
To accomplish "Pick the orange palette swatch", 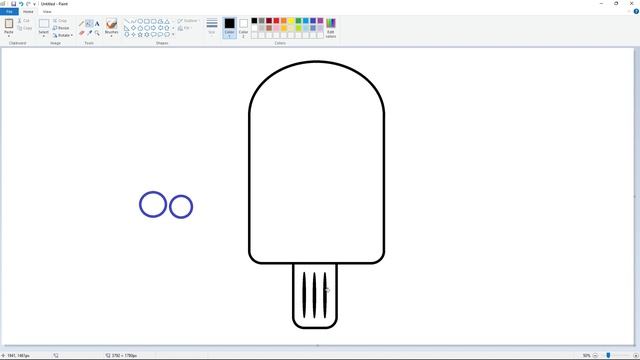I will pyautogui.click(x=284, y=20).
